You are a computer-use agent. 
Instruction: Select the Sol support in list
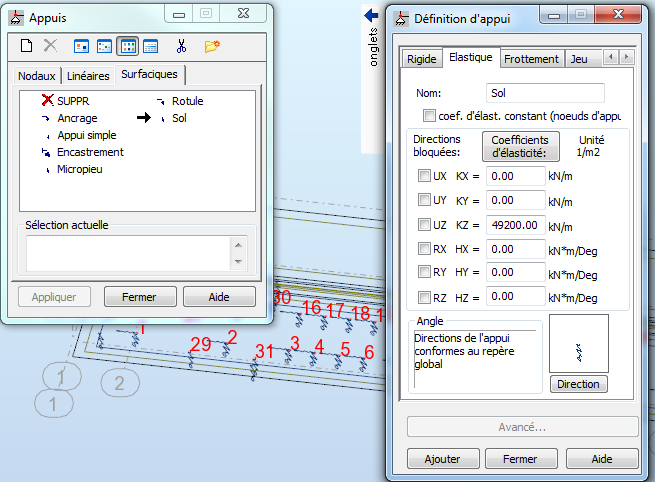tap(179, 118)
